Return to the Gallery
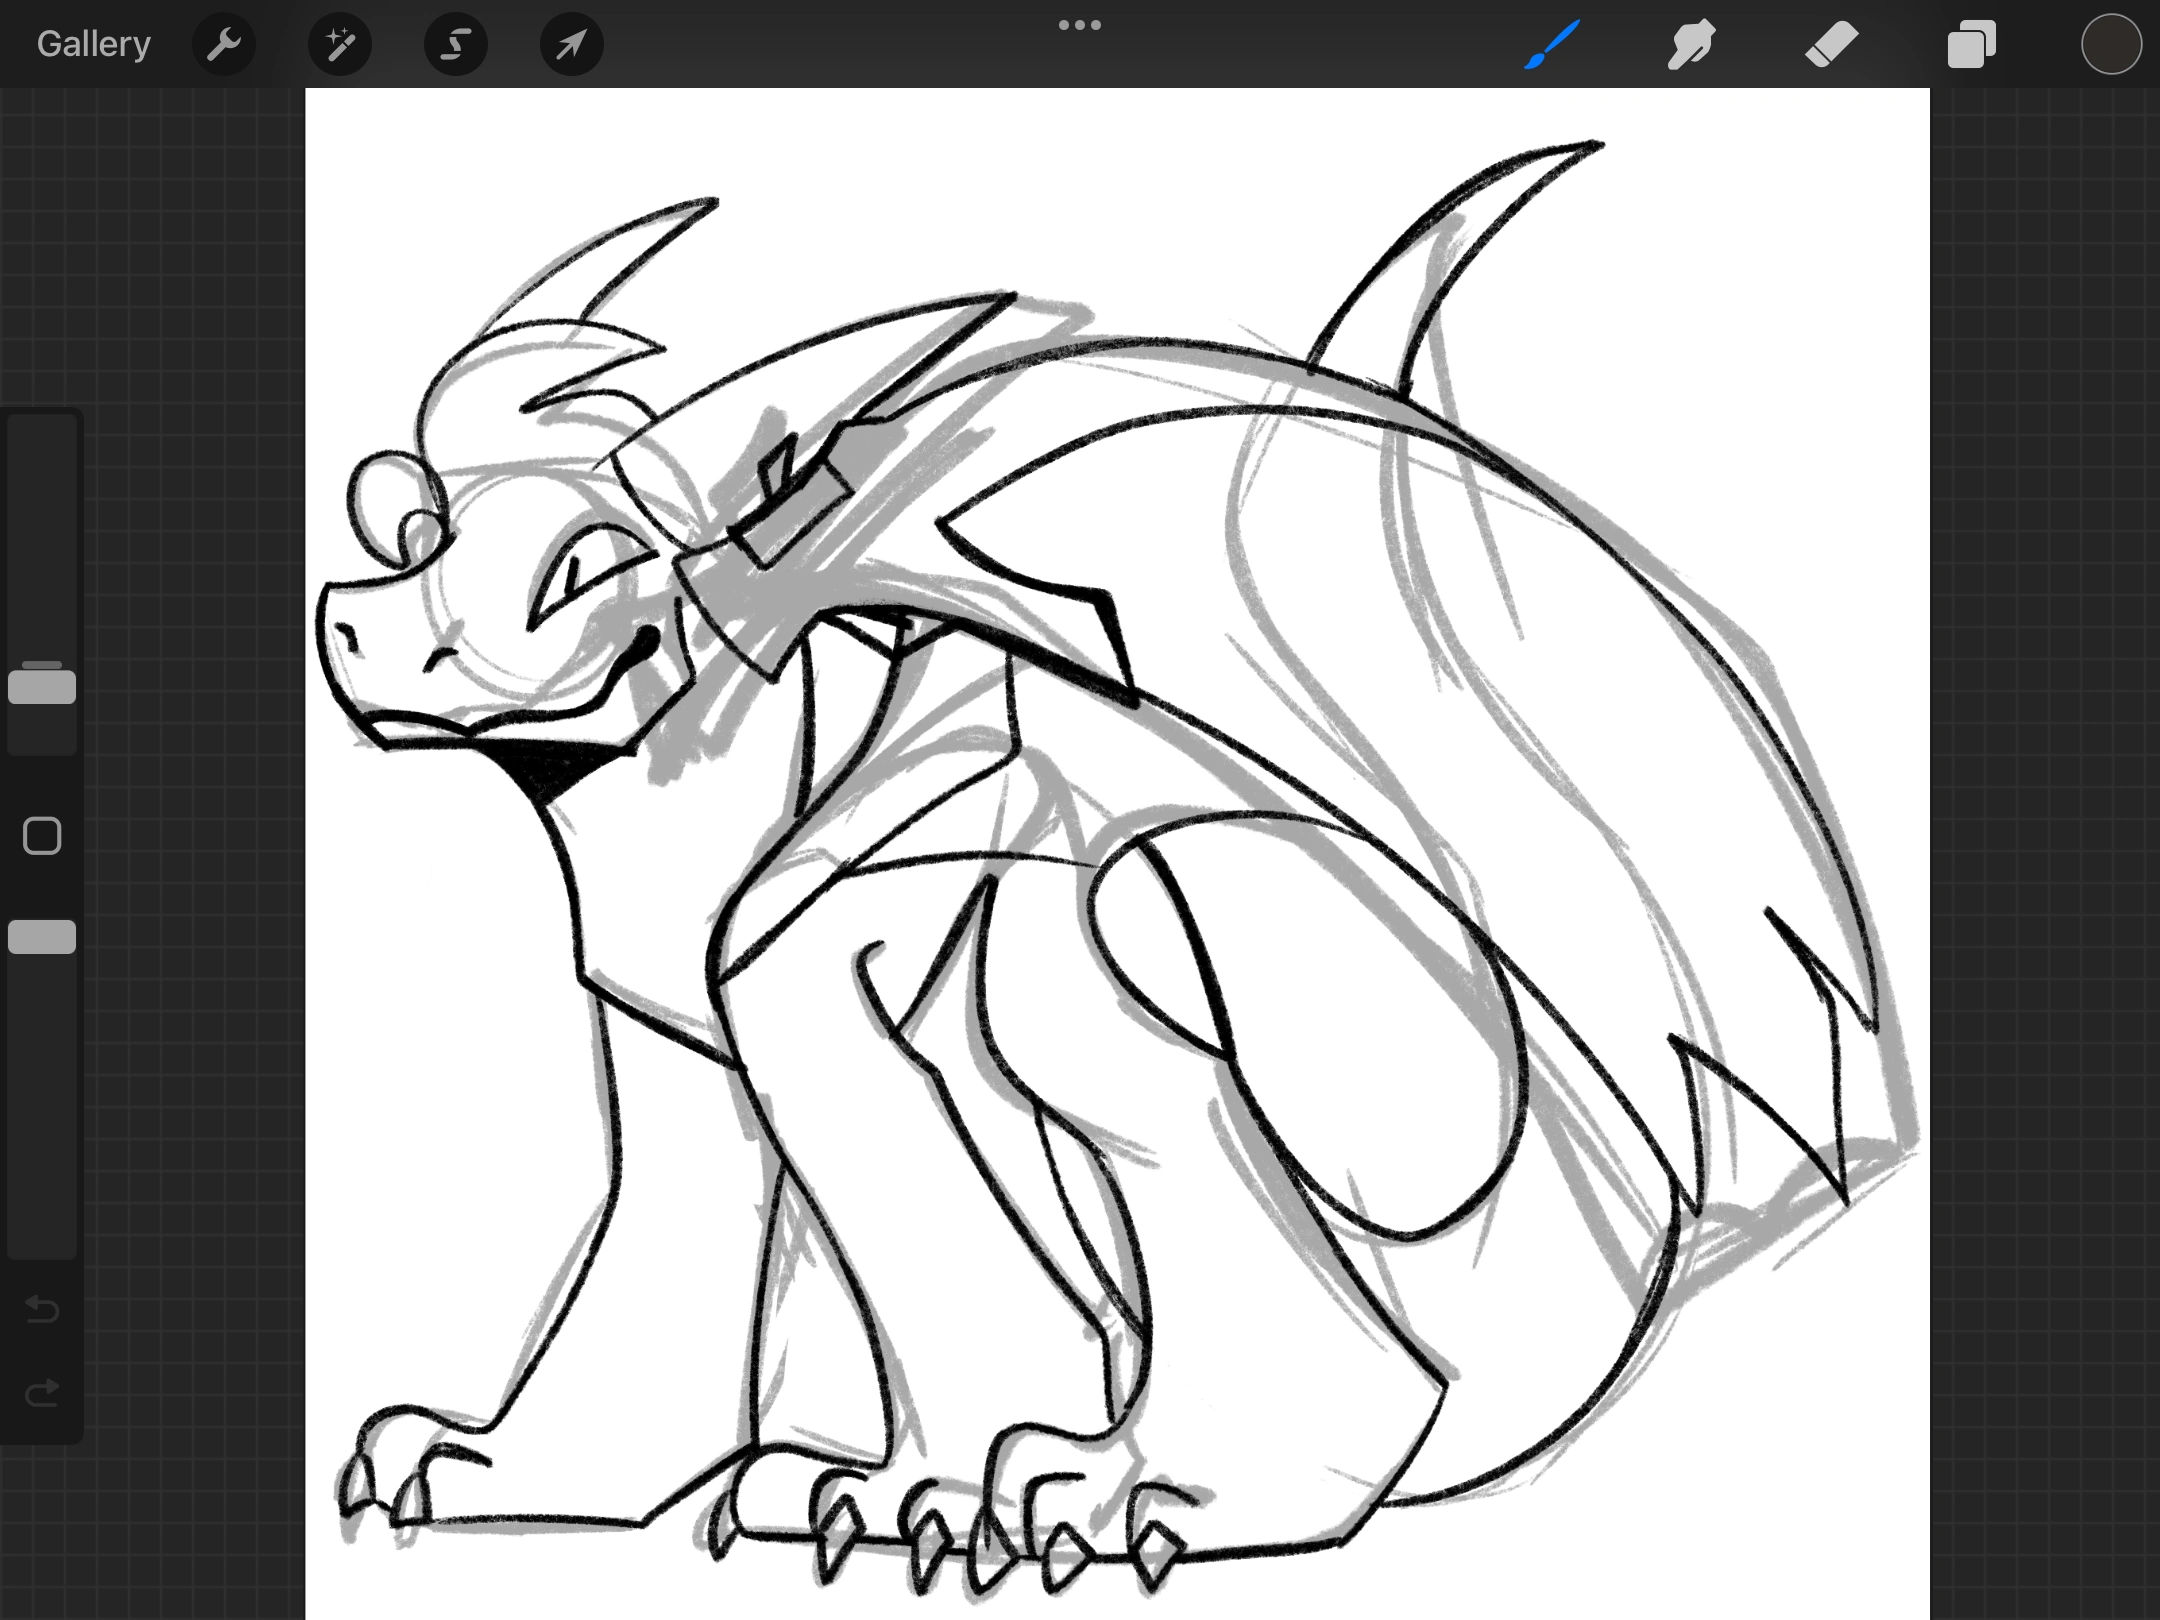 pyautogui.click(x=94, y=44)
